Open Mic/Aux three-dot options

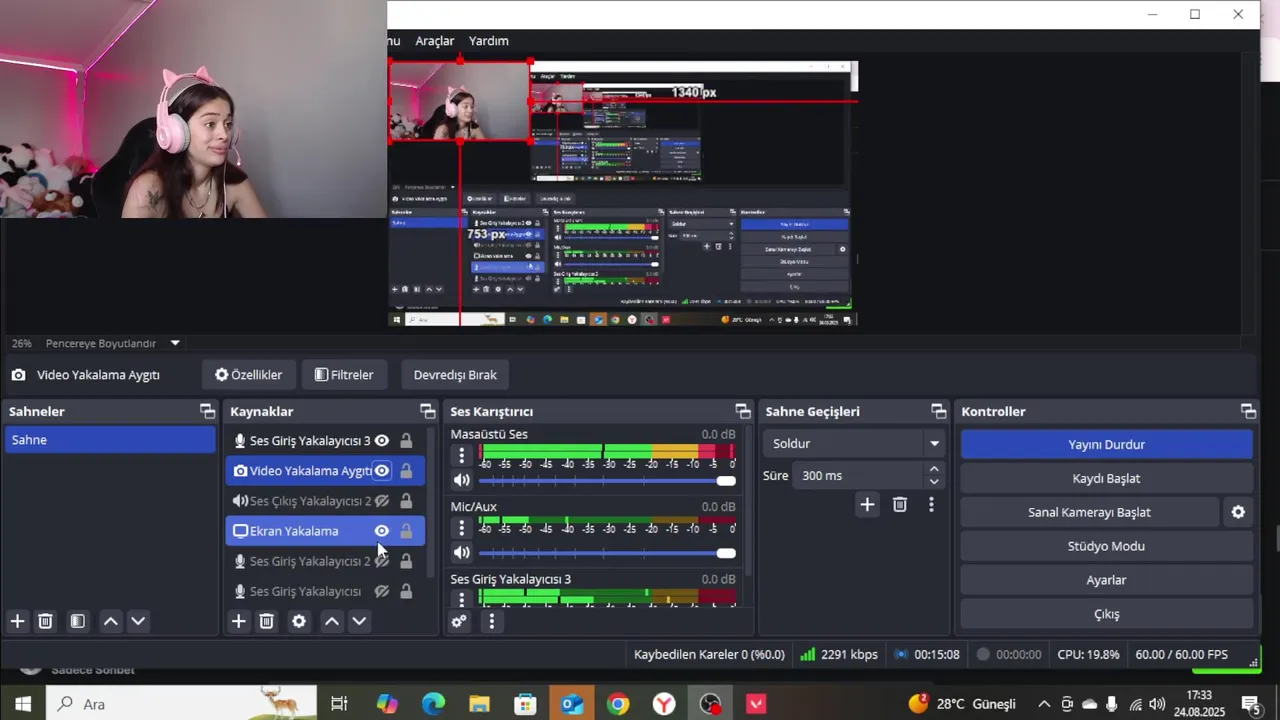point(461,528)
